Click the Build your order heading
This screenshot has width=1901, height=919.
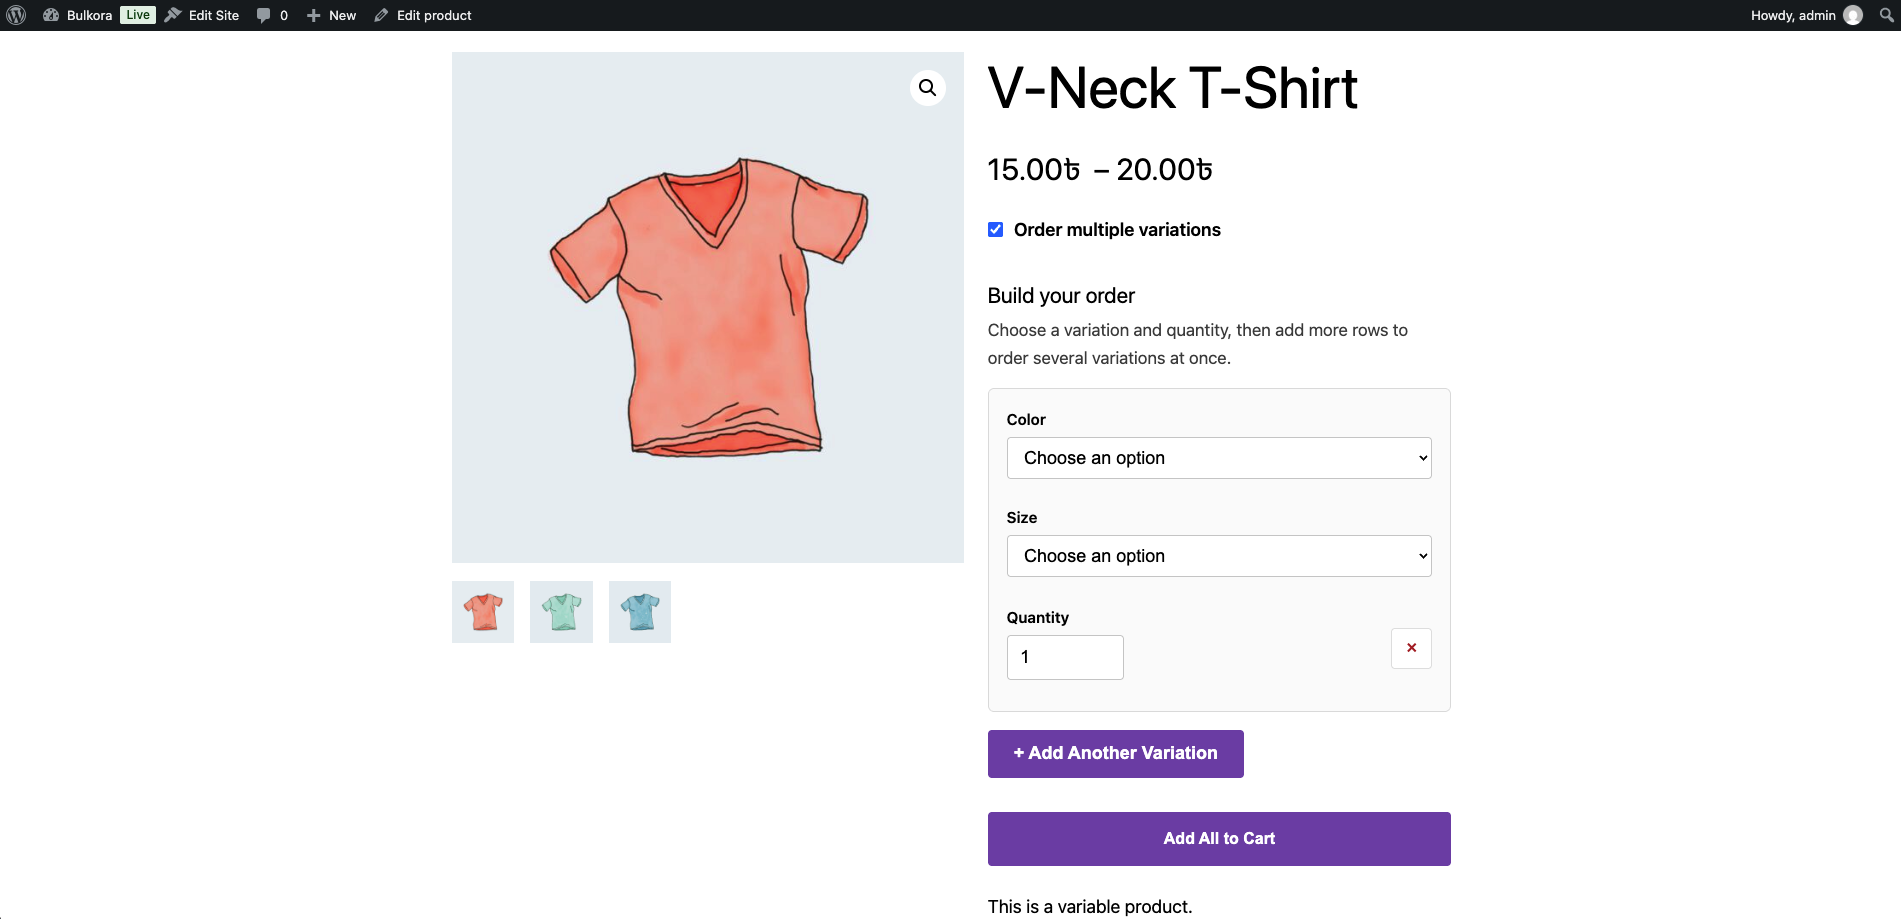point(1061,296)
